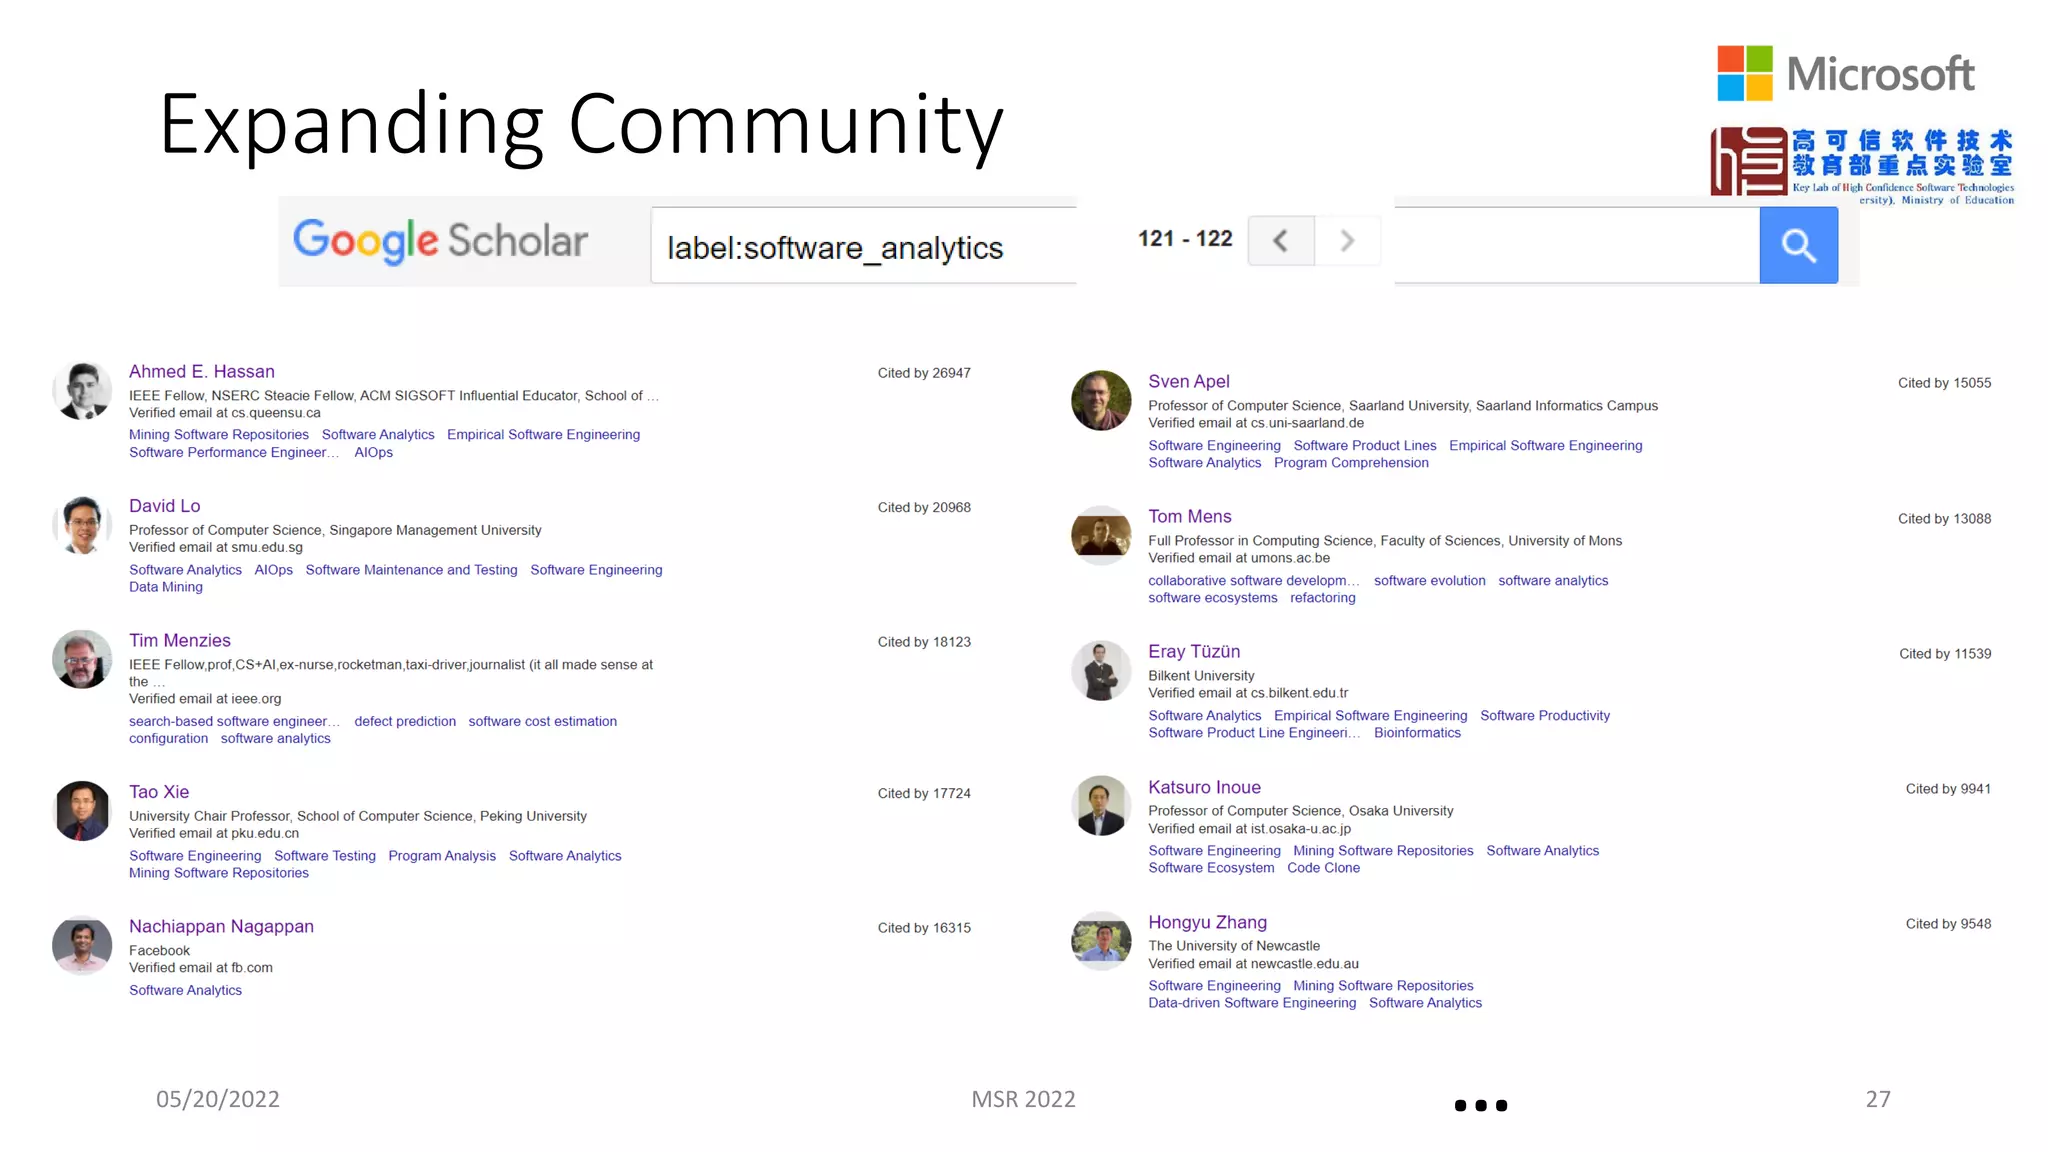Viewport: 2048px width, 1152px height.
Task: Open Nachiappan Nagappan's profile photo
Action: [82, 945]
